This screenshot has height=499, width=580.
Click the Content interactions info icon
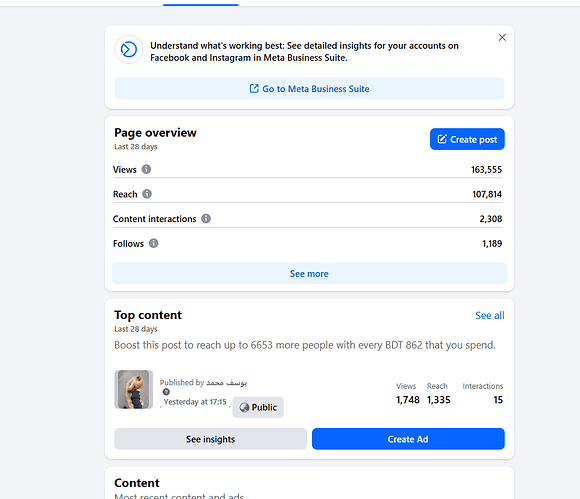tap(206, 219)
